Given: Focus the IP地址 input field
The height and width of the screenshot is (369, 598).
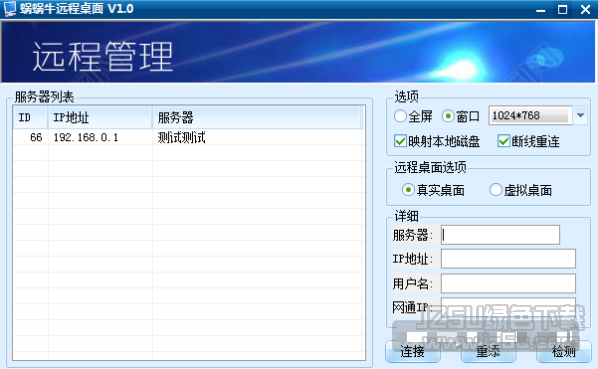Looking at the screenshot, I should click(508, 259).
